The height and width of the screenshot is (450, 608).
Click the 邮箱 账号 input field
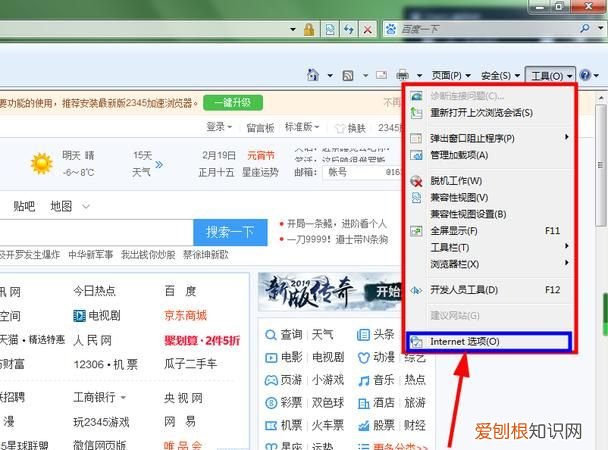point(361,172)
